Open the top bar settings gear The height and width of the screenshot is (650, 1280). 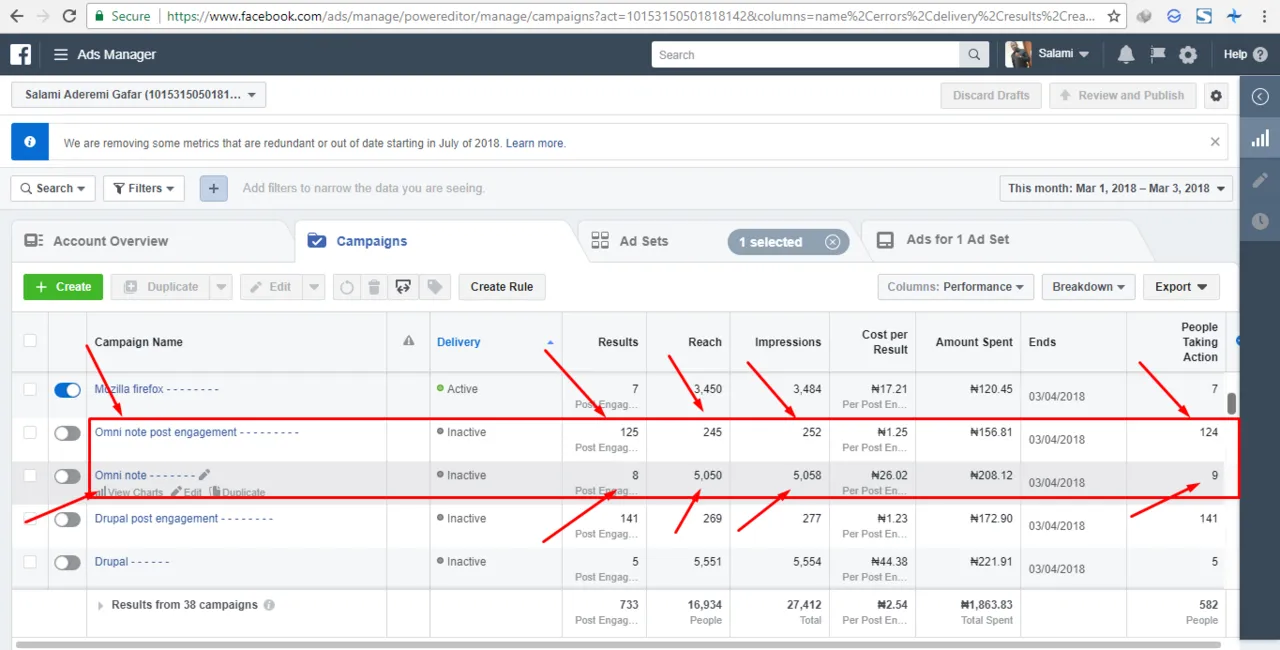pos(1188,55)
